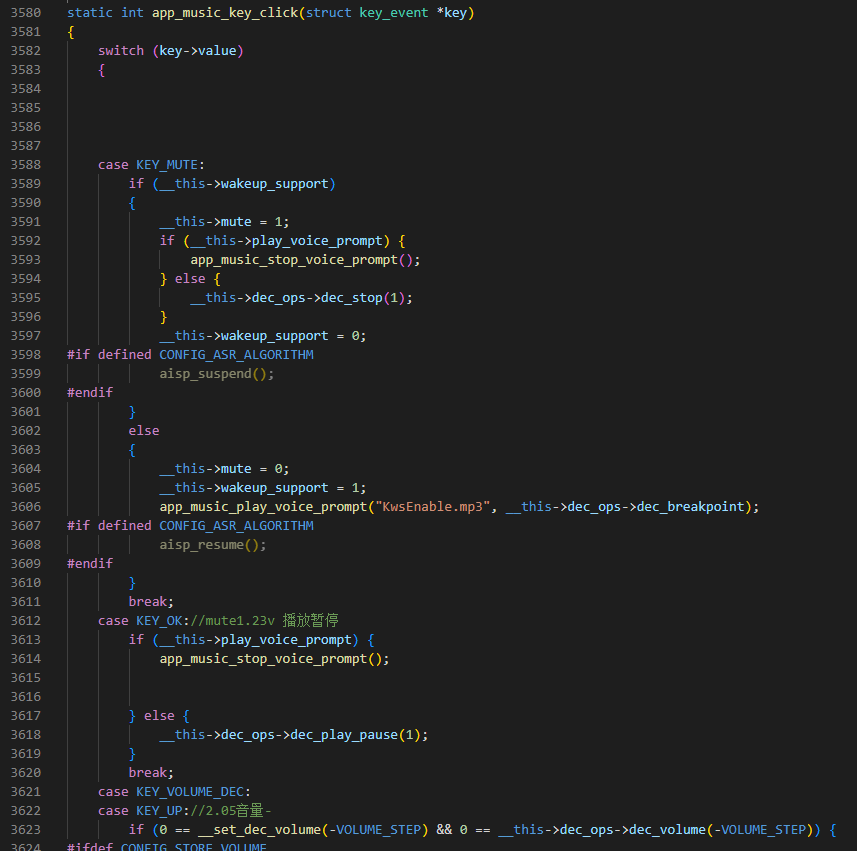
Task: Click '__this->wakeup_support = 1;' statement
Action: [x=263, y=488]
